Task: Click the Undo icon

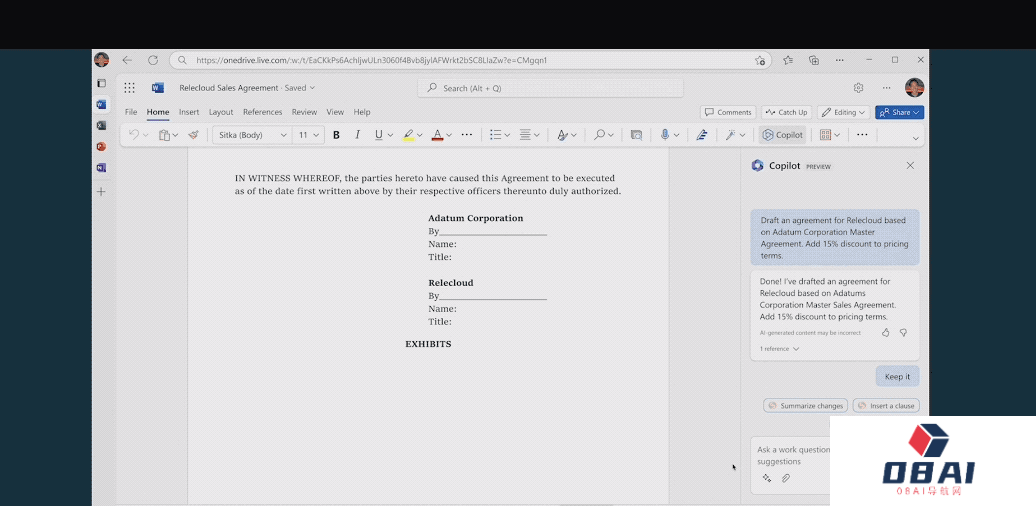Action: [x=133, y=135]
